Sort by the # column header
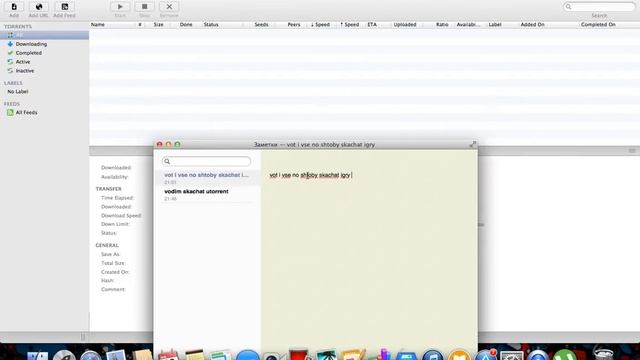The height and width of the screenshot is (360, 640). 140,24
